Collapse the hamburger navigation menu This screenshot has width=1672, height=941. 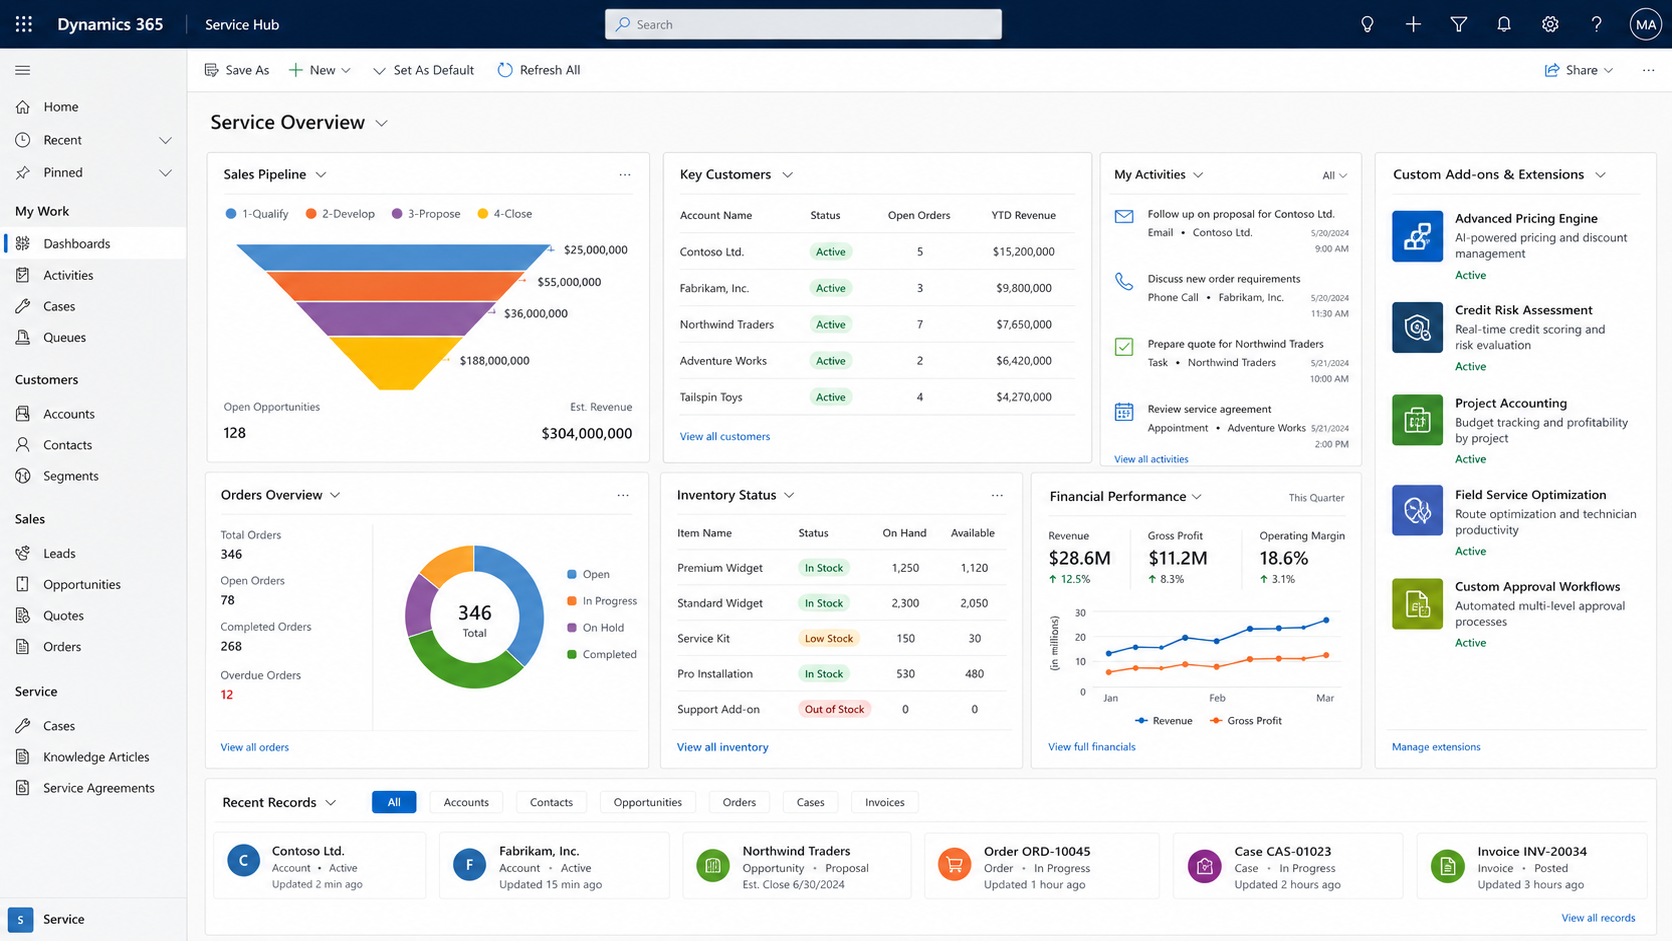click(23, 70)
